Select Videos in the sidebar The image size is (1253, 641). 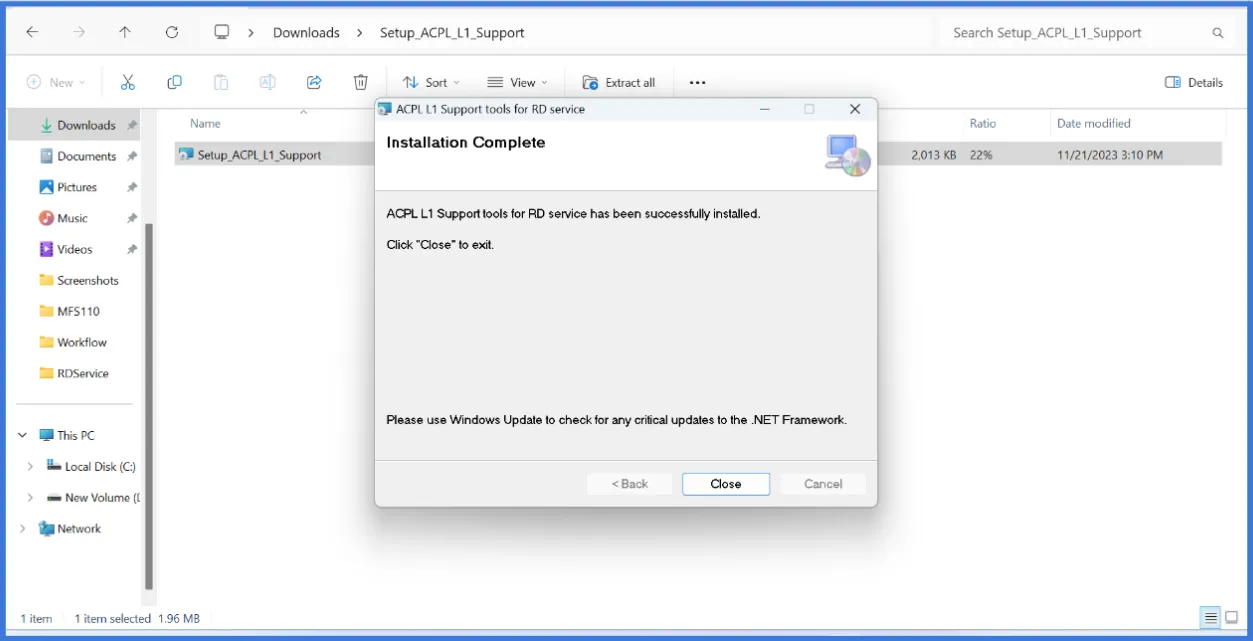[x=76, y=249]
